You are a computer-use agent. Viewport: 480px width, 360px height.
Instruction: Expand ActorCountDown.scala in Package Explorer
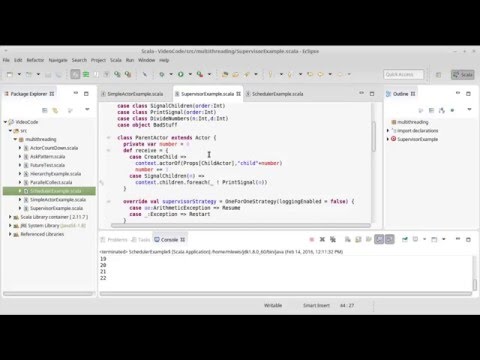pos(20,148)
